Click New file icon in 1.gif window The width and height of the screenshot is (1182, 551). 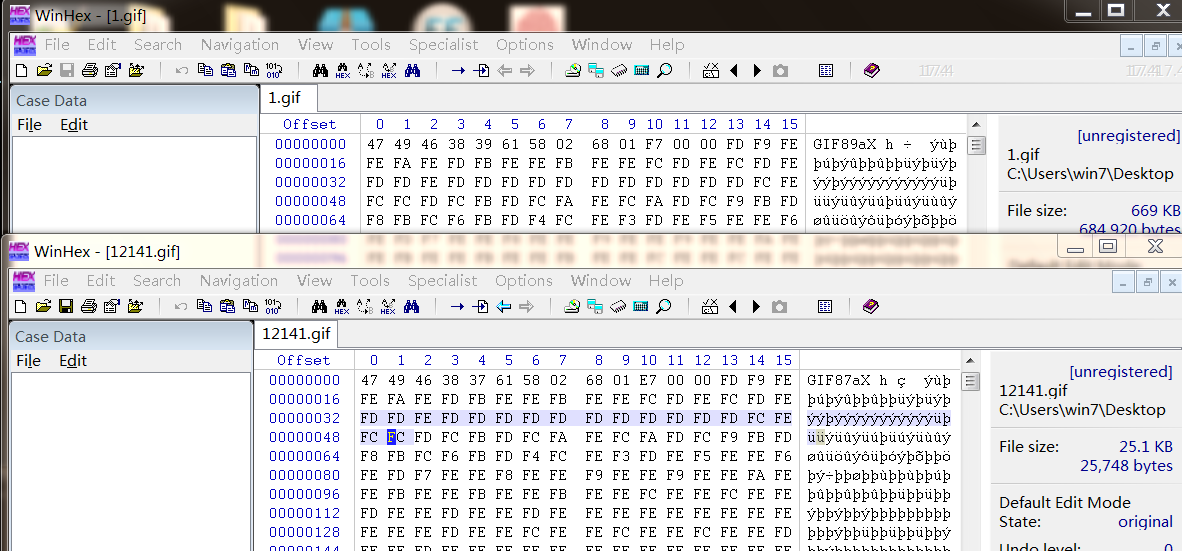(21, 70)
